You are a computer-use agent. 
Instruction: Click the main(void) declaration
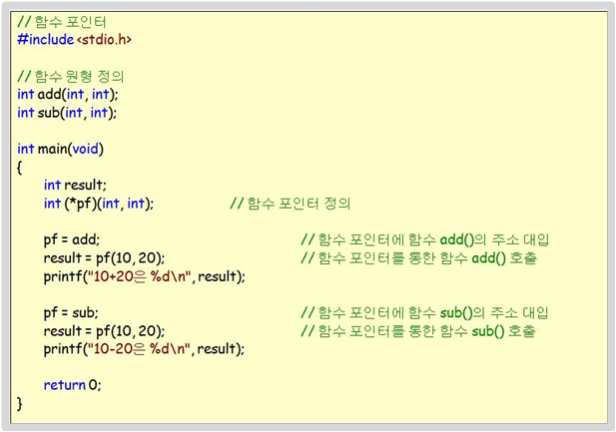pos(60,149)
